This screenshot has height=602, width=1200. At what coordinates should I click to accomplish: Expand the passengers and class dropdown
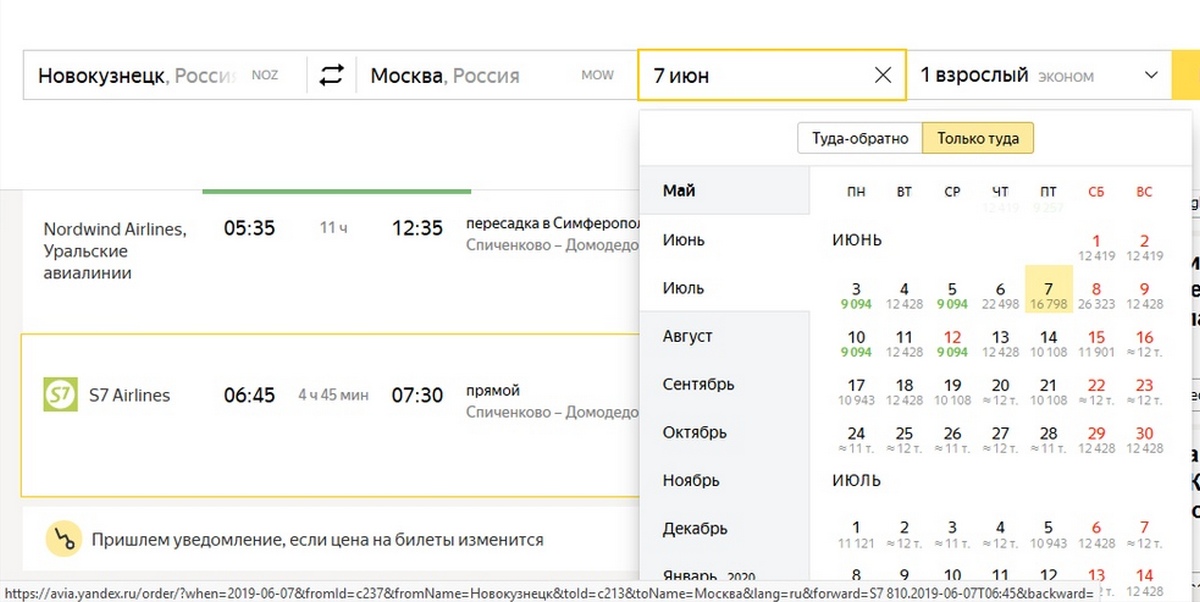pyautogui.click(x=1150, y=76)
